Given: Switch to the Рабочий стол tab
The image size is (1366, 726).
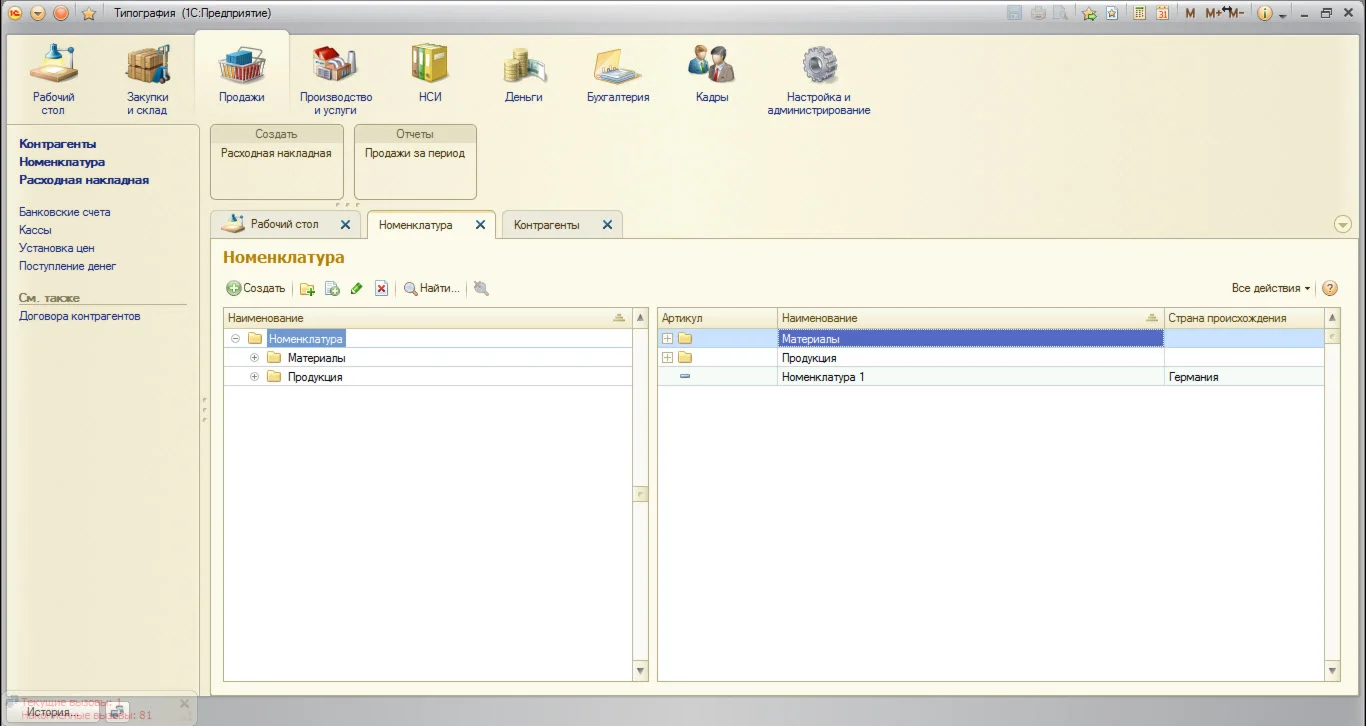Looking at the screenshot, I should point(284,224).
